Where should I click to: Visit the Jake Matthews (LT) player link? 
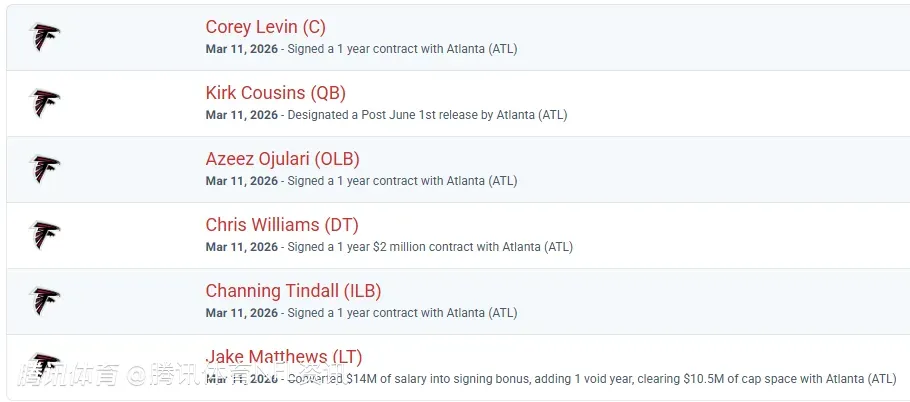coord(283,357)
